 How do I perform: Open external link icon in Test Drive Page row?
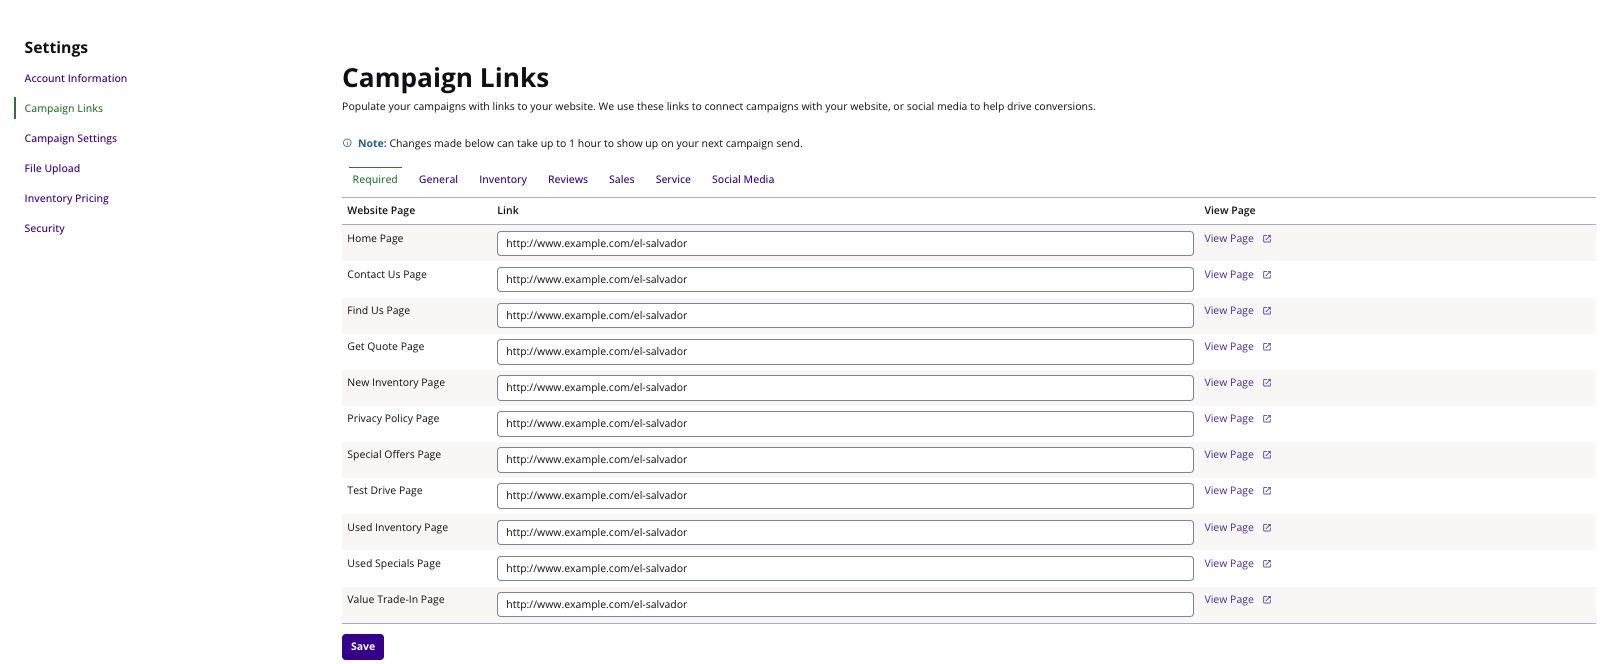coord(1267,491)
